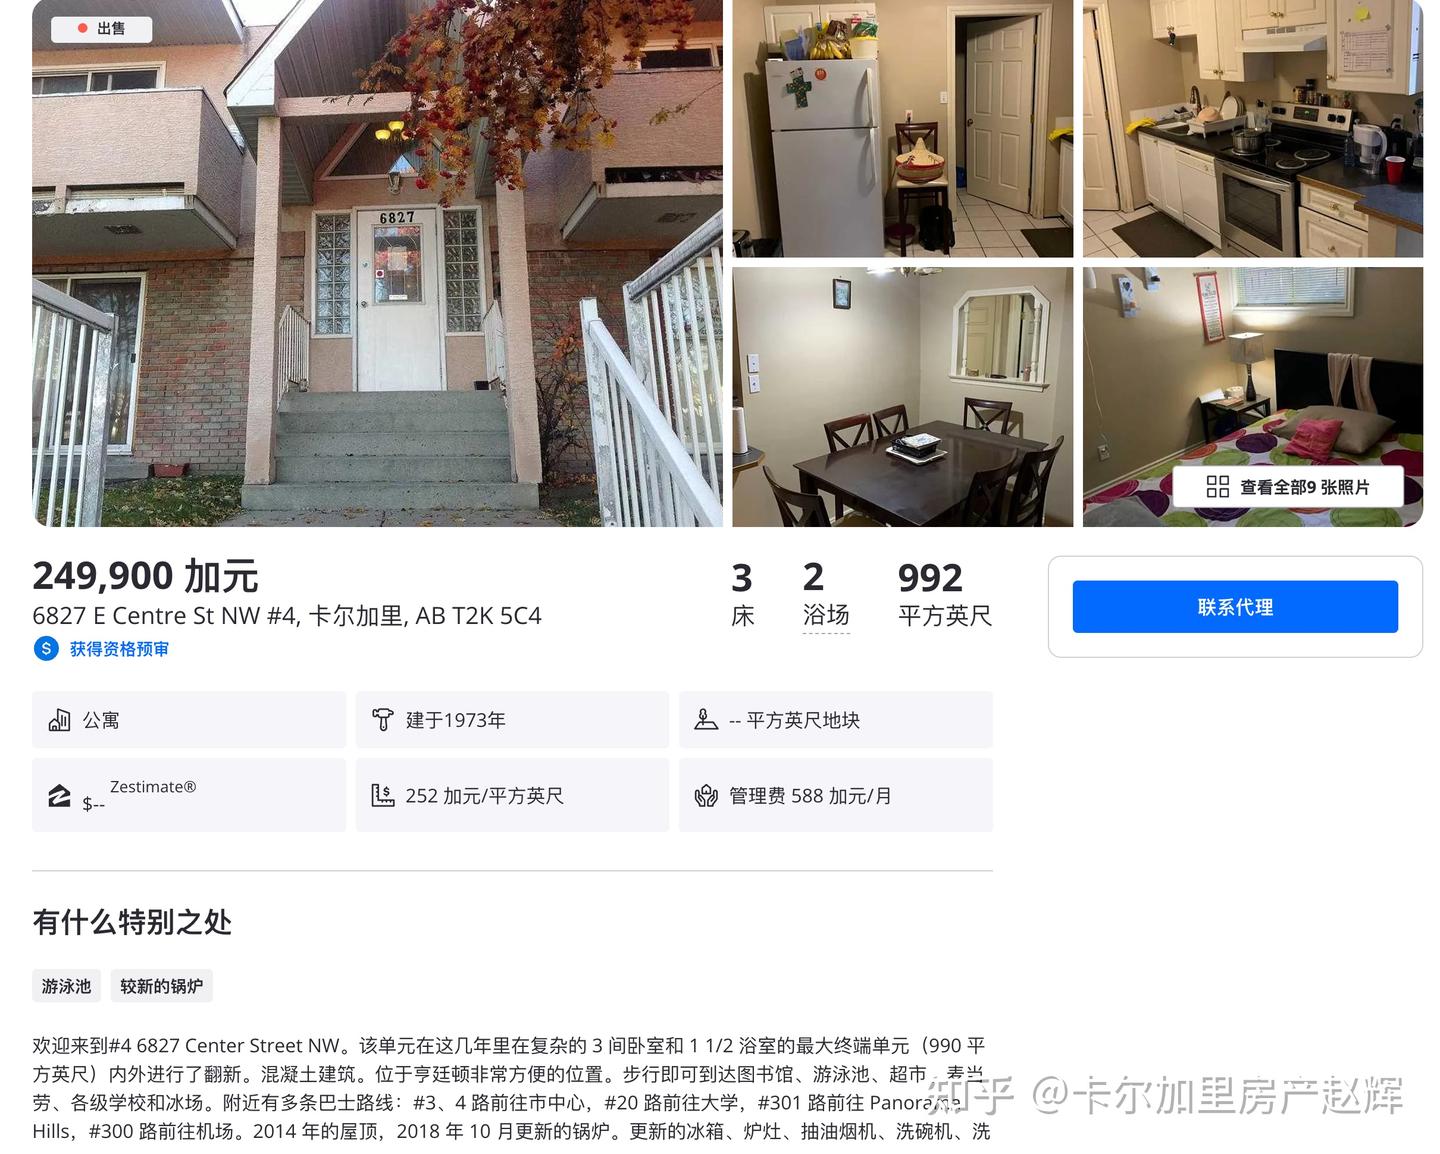Click the Zestimate house logo icon
This screenshot has height=1154, width=1440.
point(59,796)
